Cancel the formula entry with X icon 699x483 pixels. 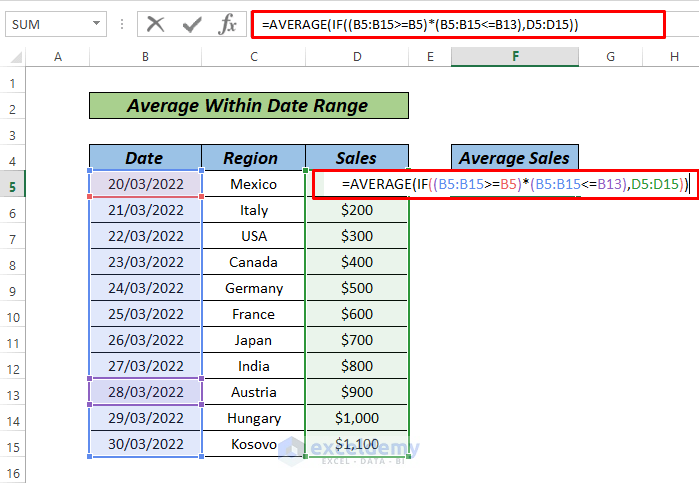click(x=156, y=24)
